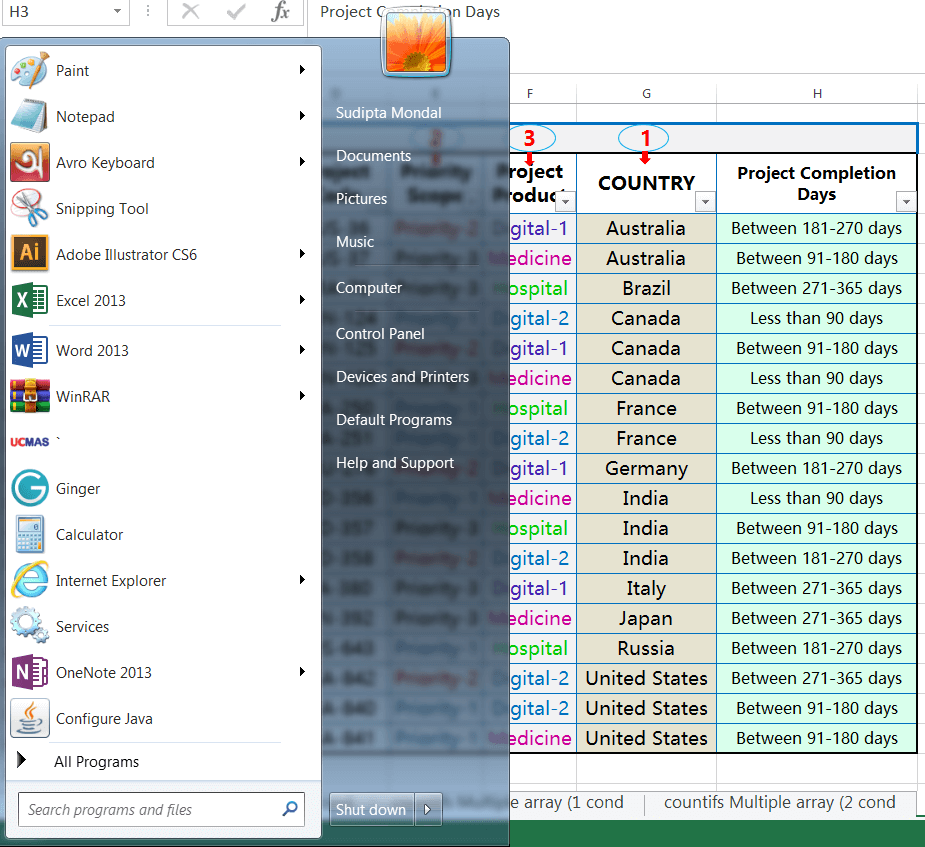Select the Italy country cell

point(647,588)
